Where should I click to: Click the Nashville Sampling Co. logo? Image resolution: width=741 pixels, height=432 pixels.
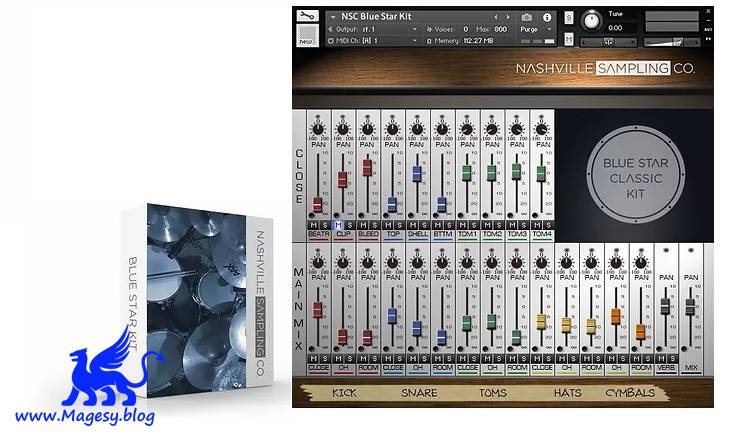point(605,69)
